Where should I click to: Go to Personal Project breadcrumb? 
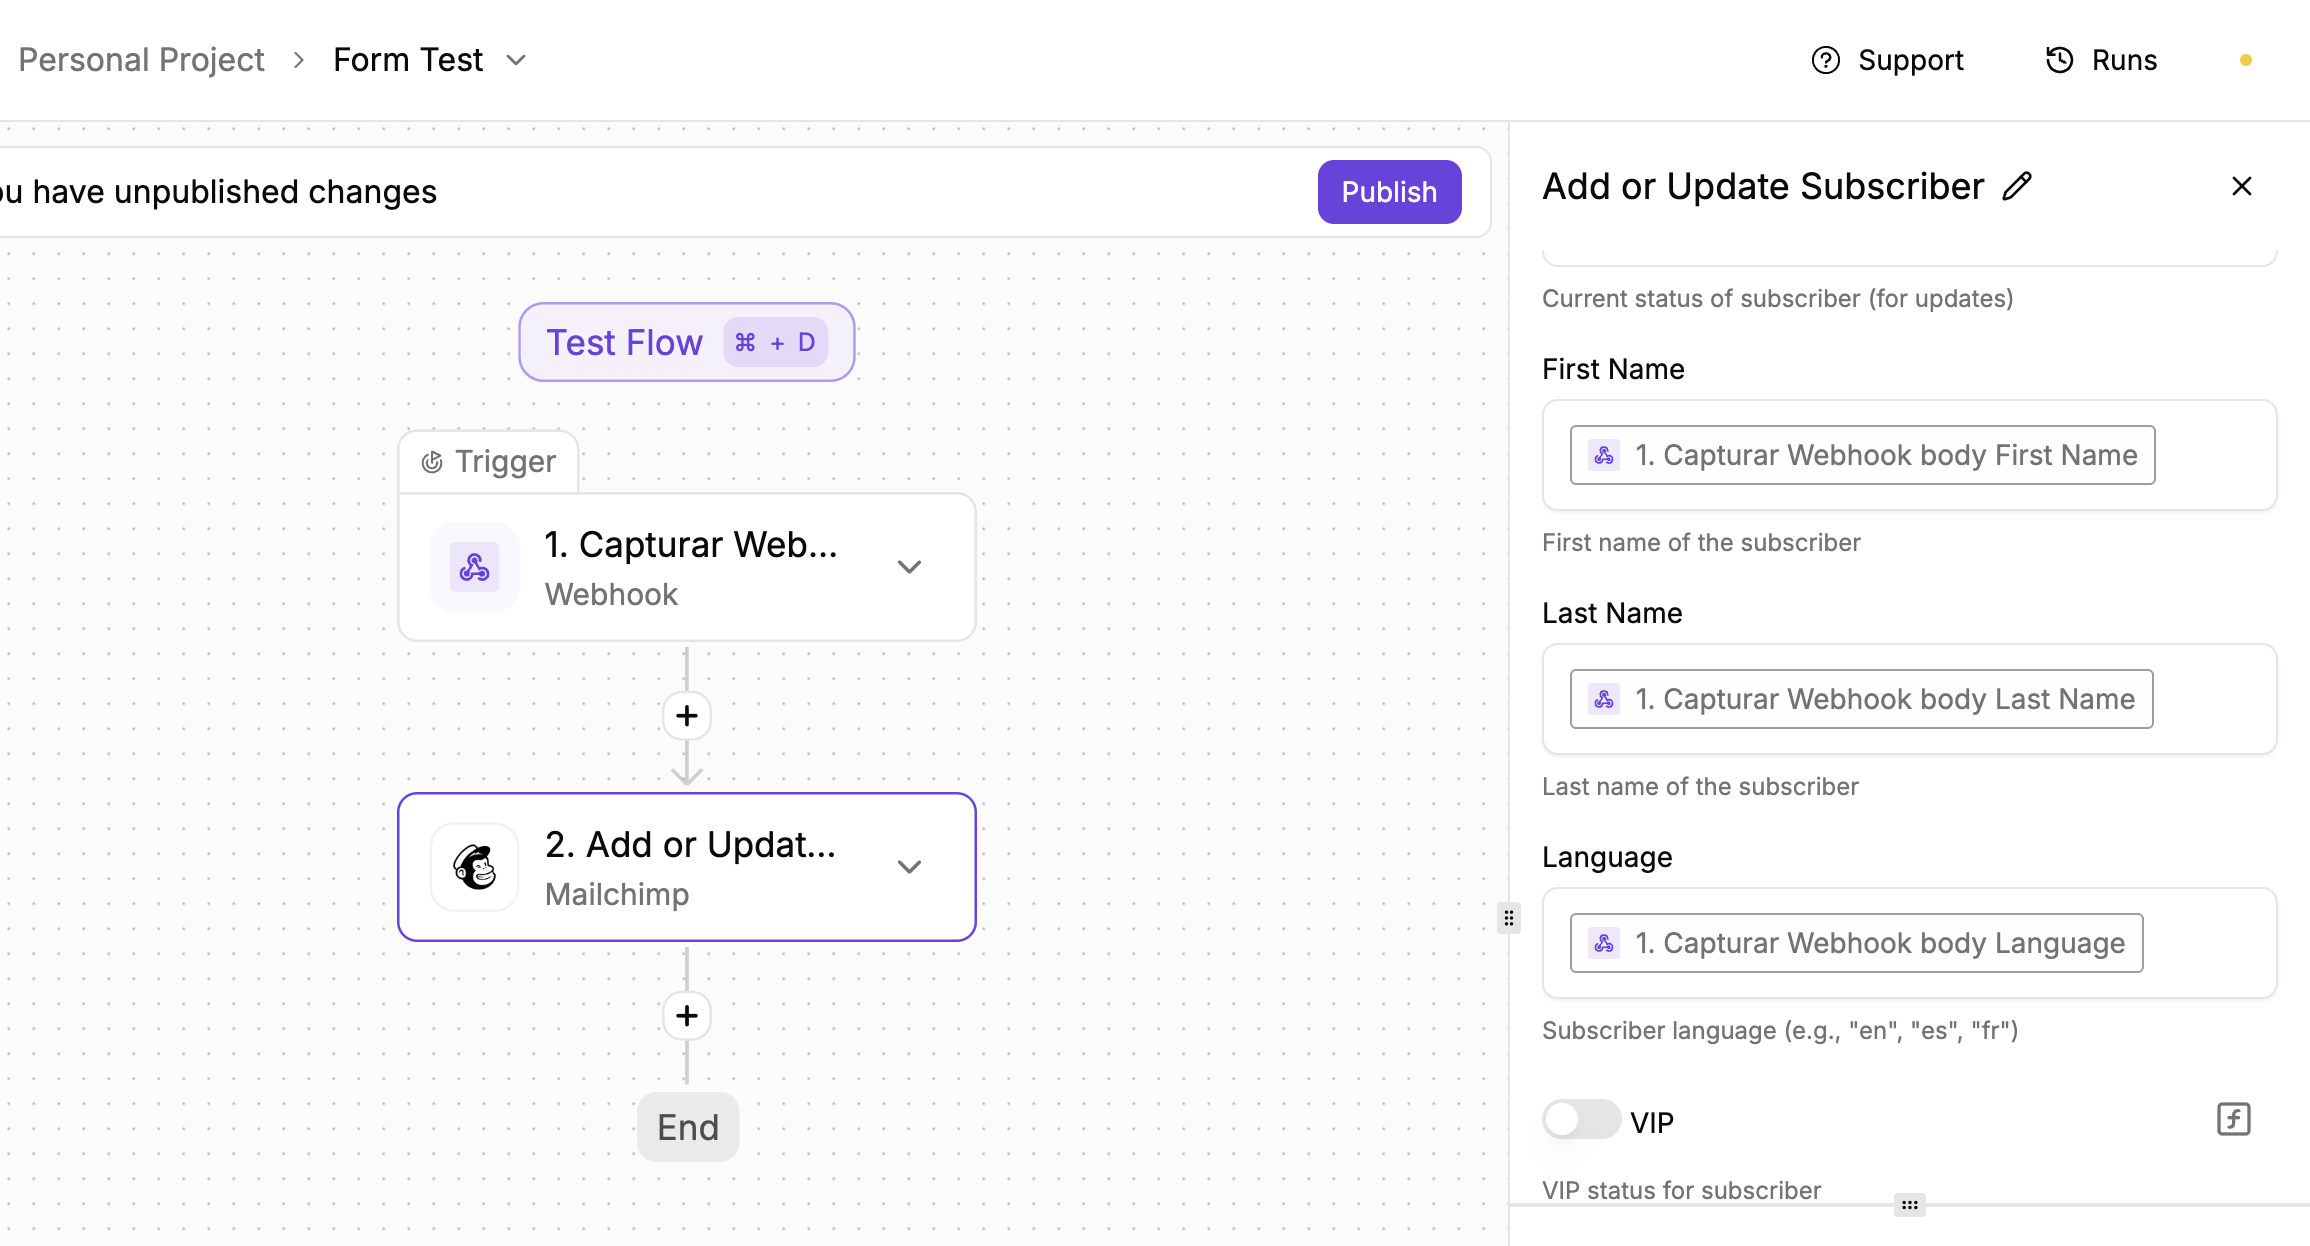(141, 60)
